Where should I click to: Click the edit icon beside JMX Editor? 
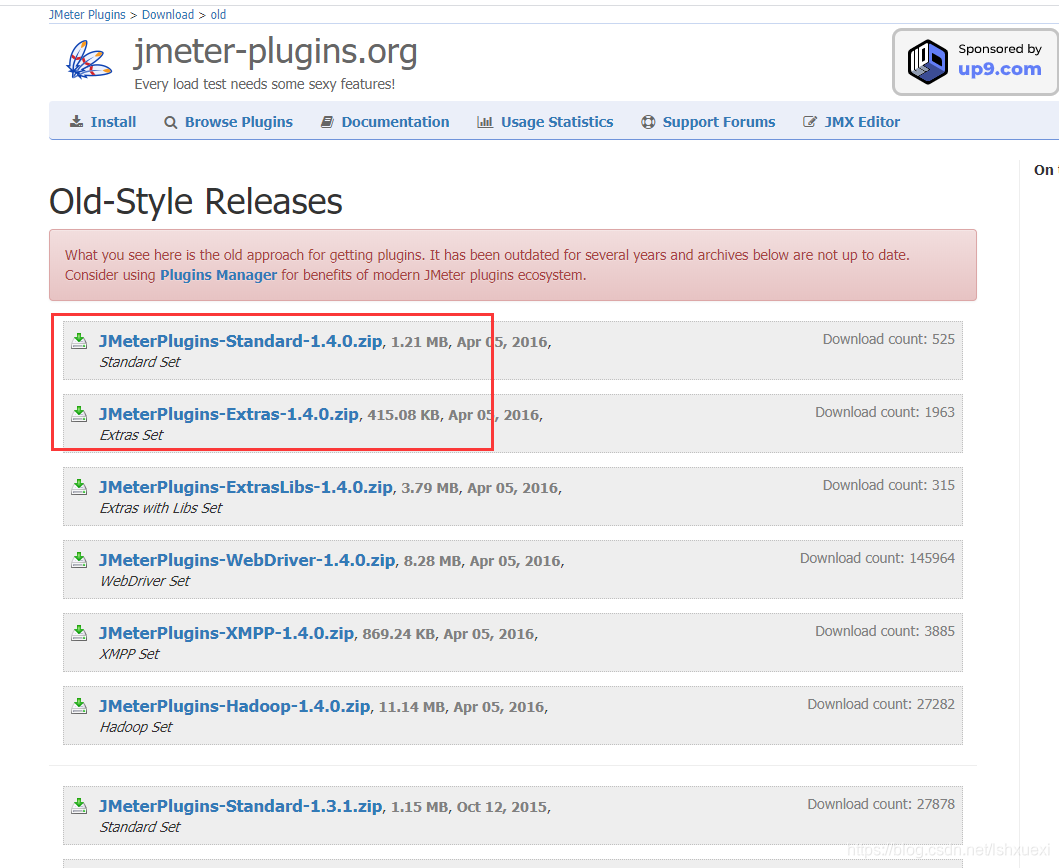click(810, 122)
